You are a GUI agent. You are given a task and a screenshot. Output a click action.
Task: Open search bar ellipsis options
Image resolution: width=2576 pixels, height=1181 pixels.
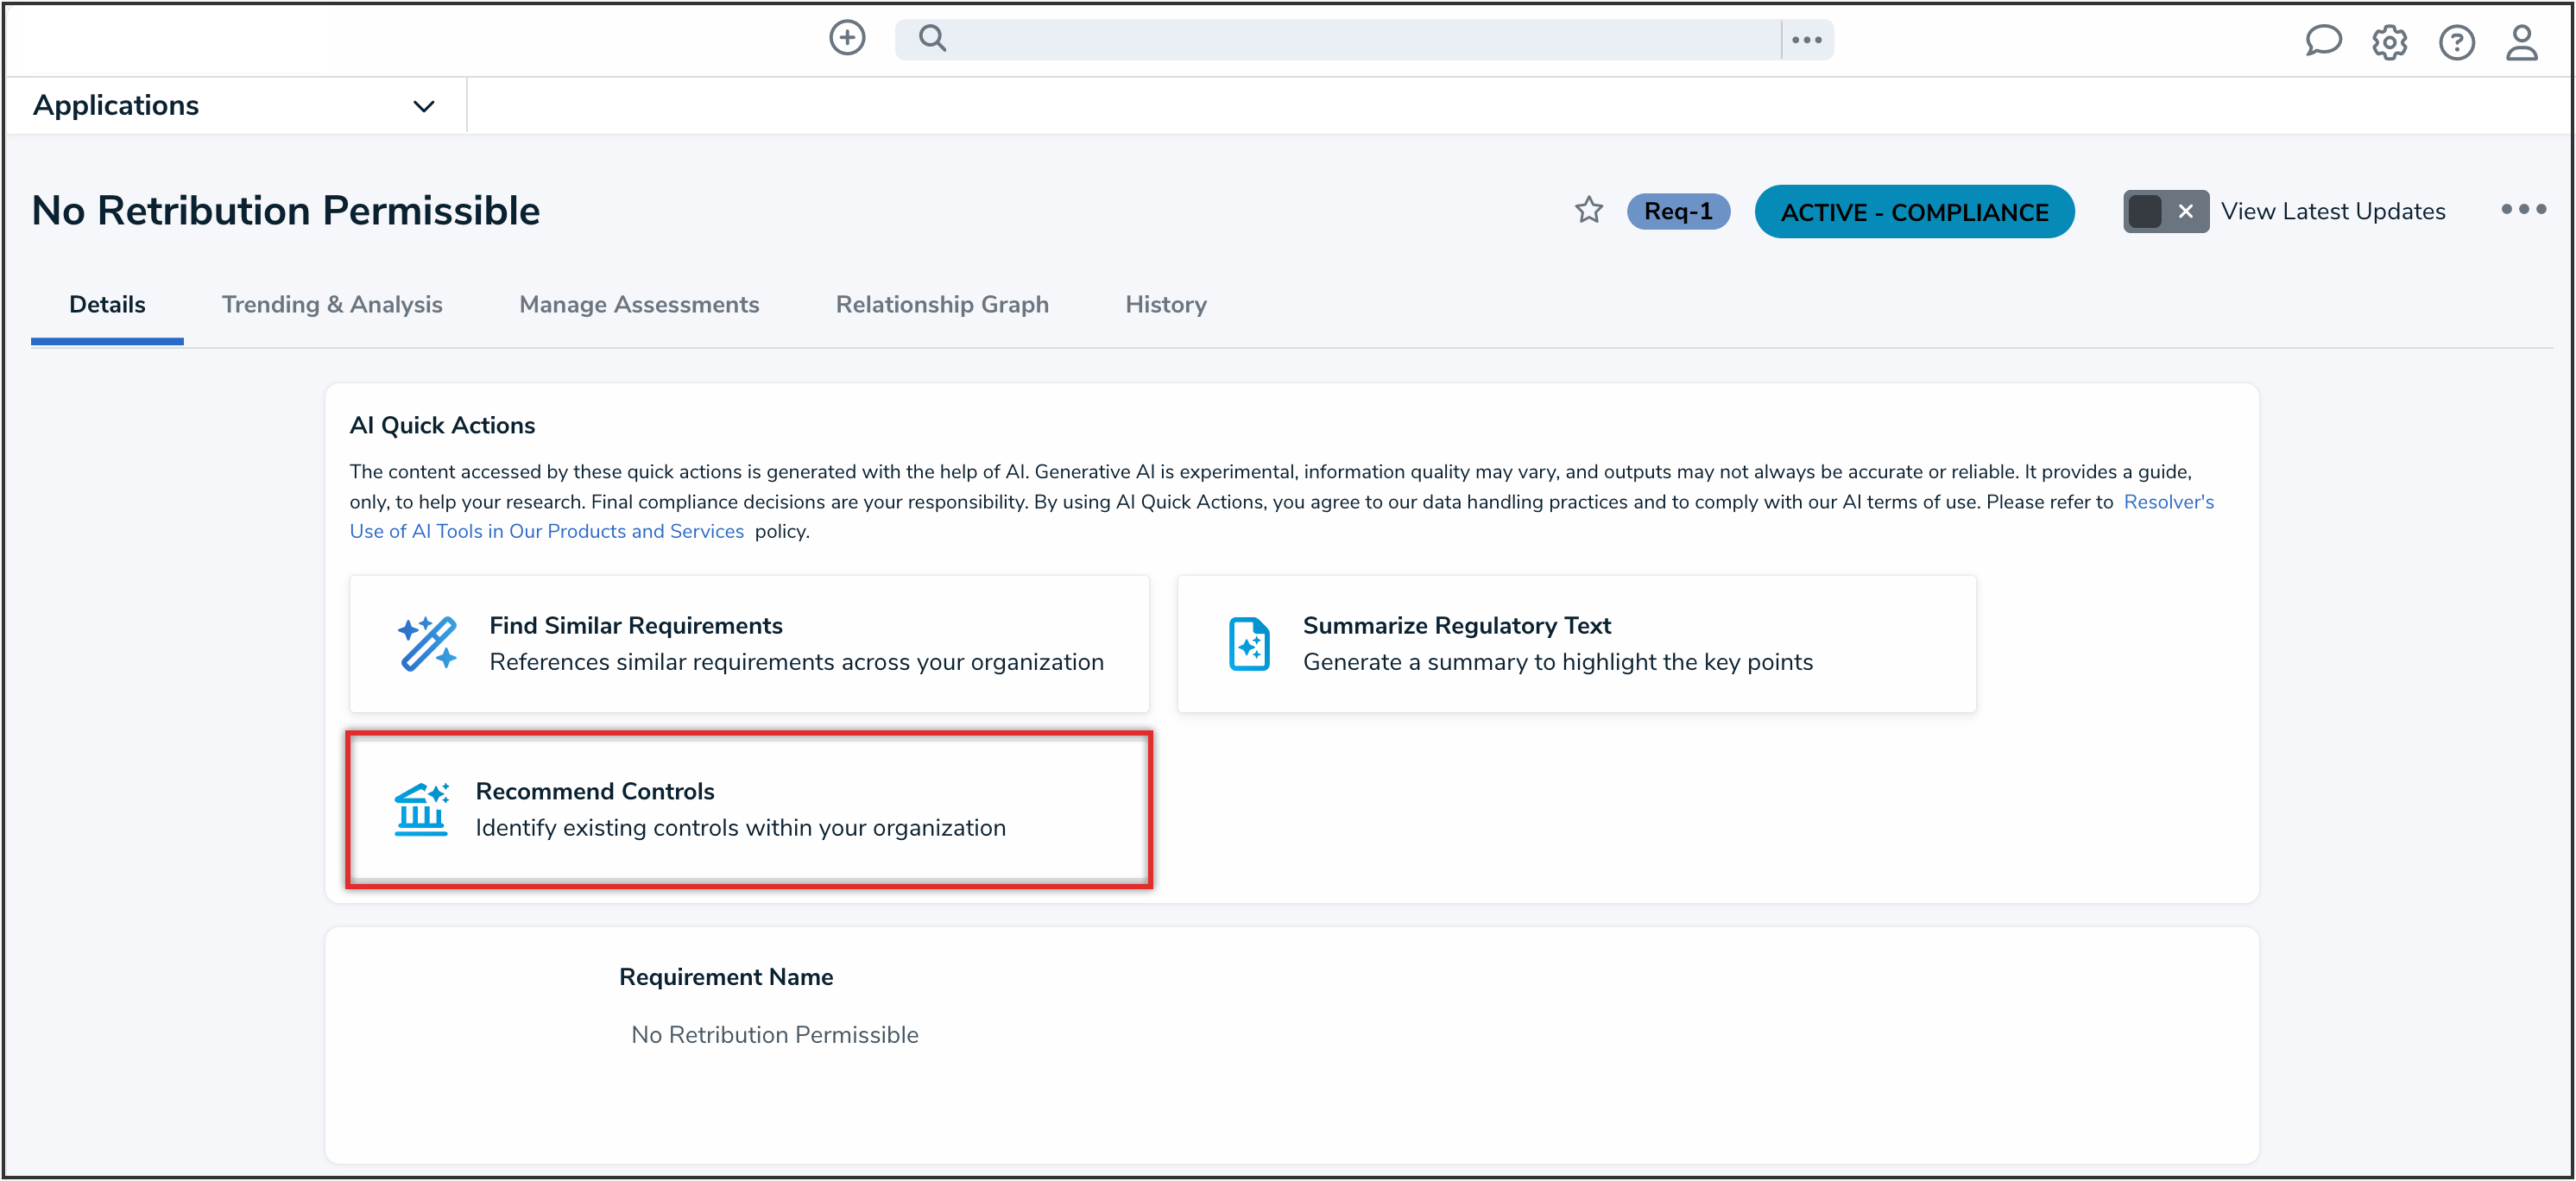click(1806, 40)
